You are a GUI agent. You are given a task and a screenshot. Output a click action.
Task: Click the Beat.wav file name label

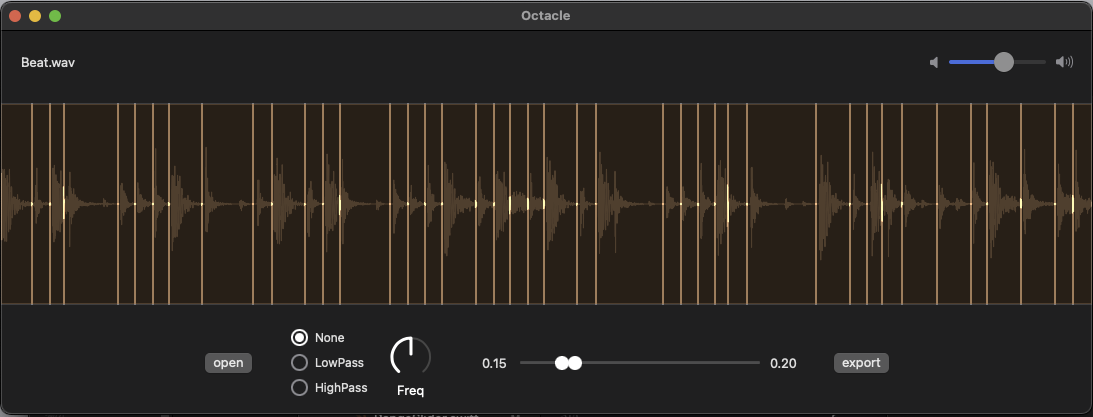(x=48, y=63)
